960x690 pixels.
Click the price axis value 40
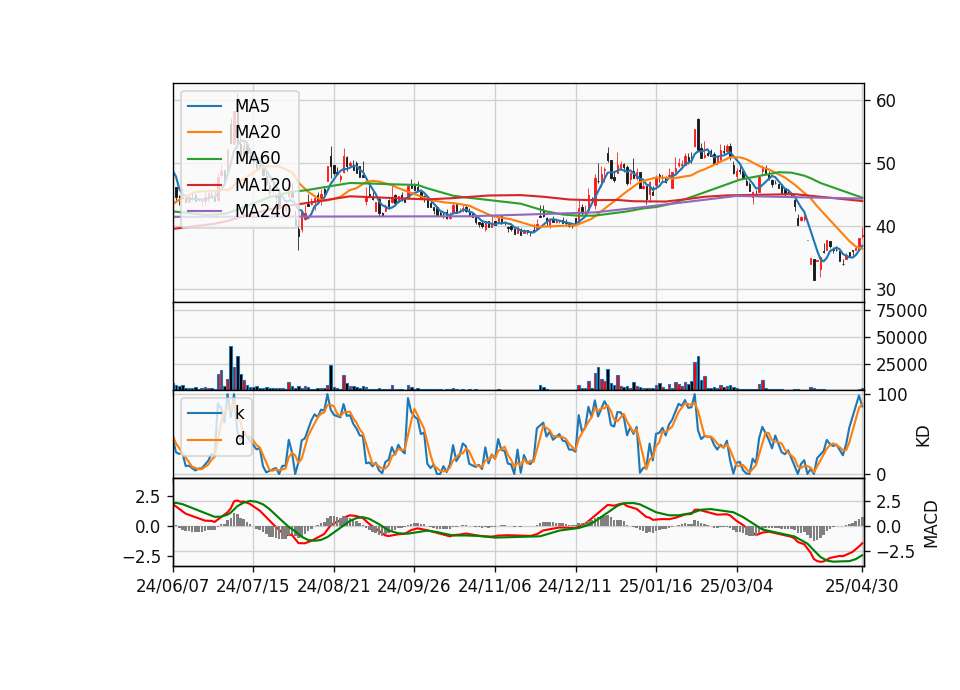click(x=885, y=227)
